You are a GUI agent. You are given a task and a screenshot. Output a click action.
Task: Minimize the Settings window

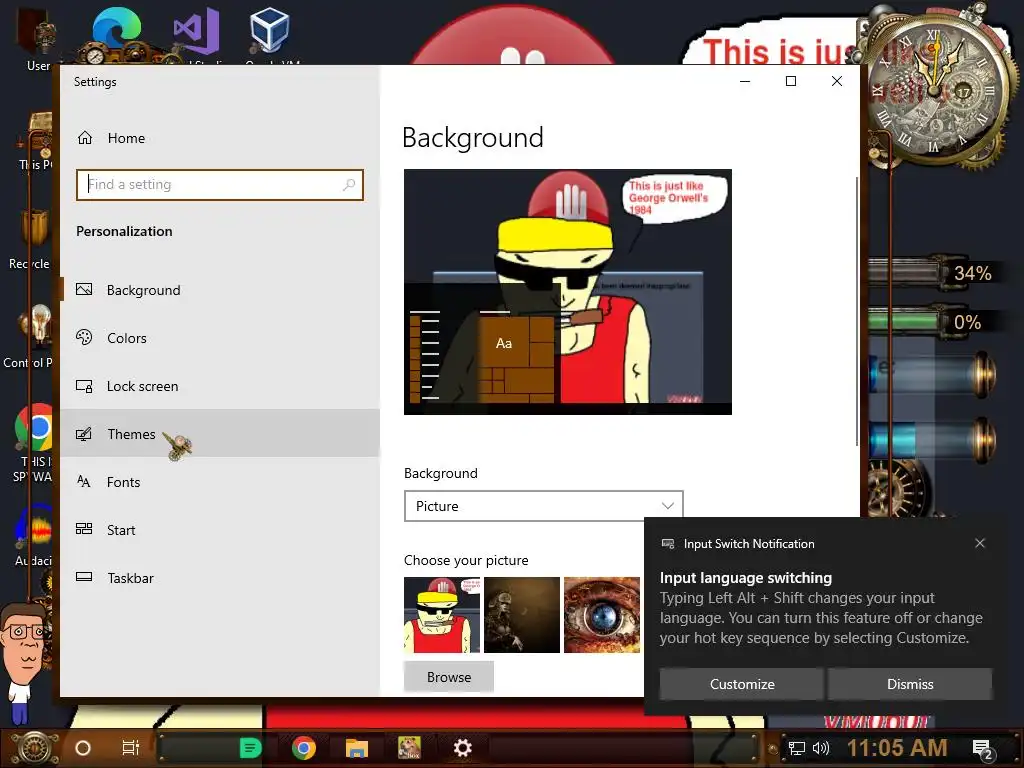click(x=744, y=81)
